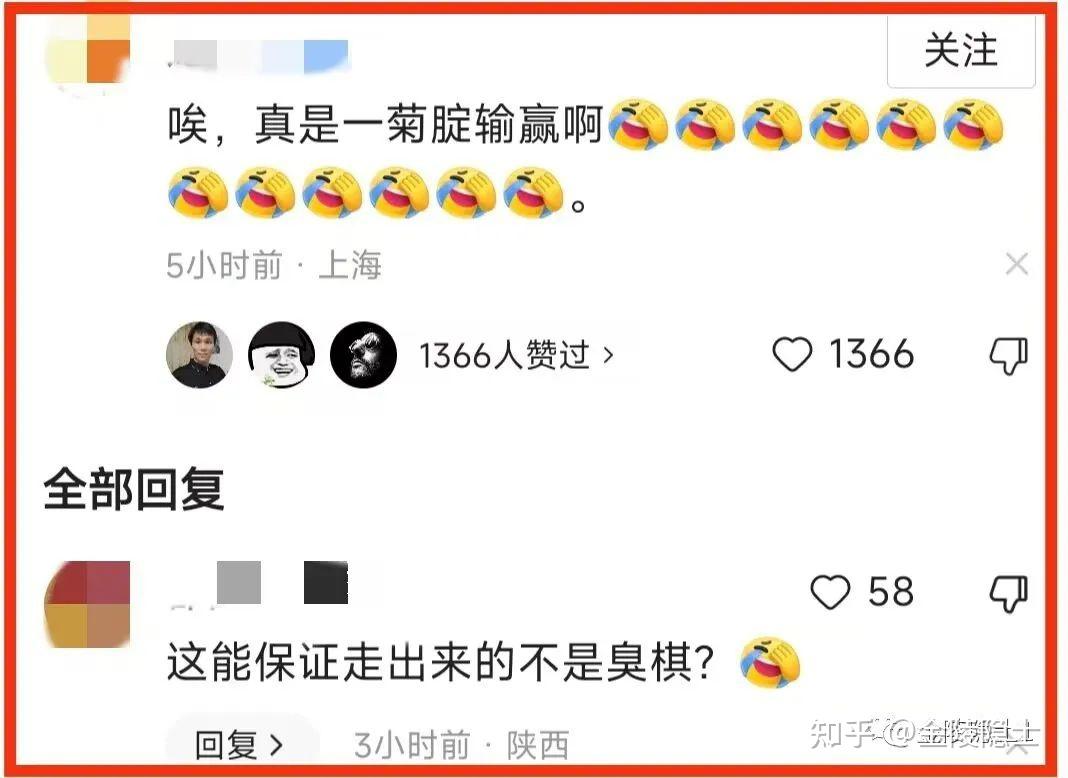Select the 全部回复 section header

[134, 488]
